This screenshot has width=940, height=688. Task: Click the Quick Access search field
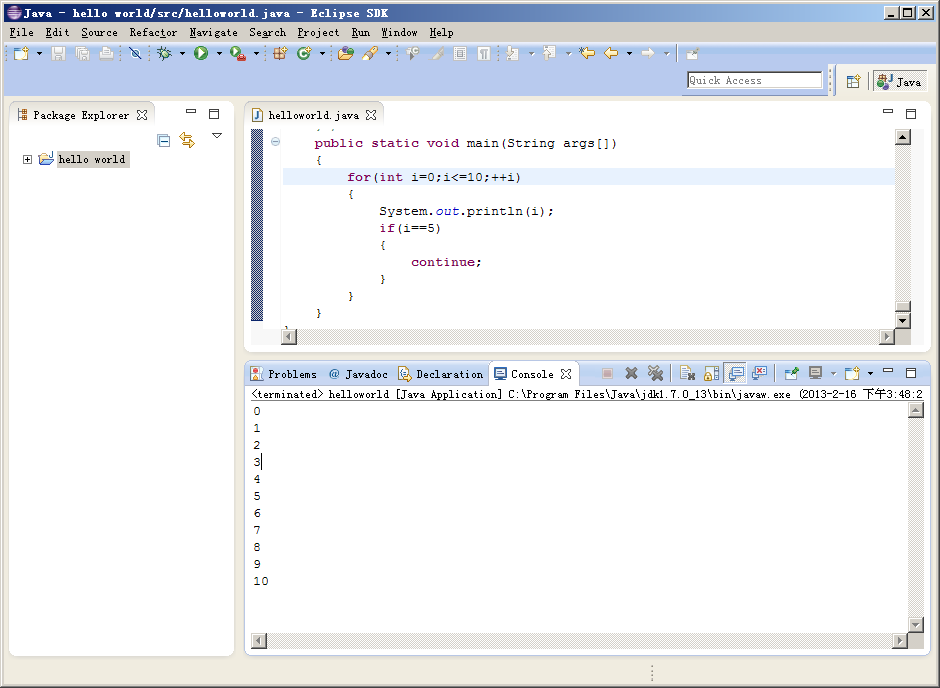[754, 81]
